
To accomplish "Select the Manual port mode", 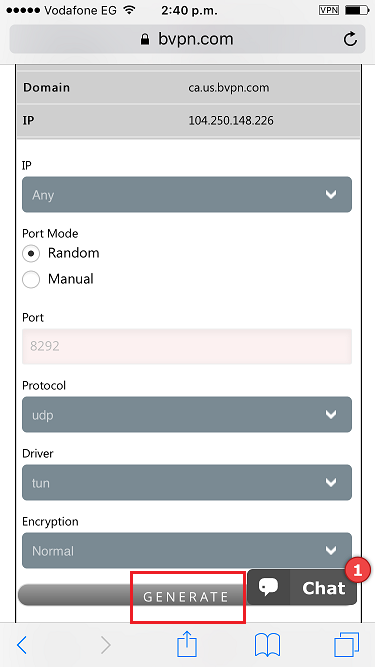I will [31, 279].
